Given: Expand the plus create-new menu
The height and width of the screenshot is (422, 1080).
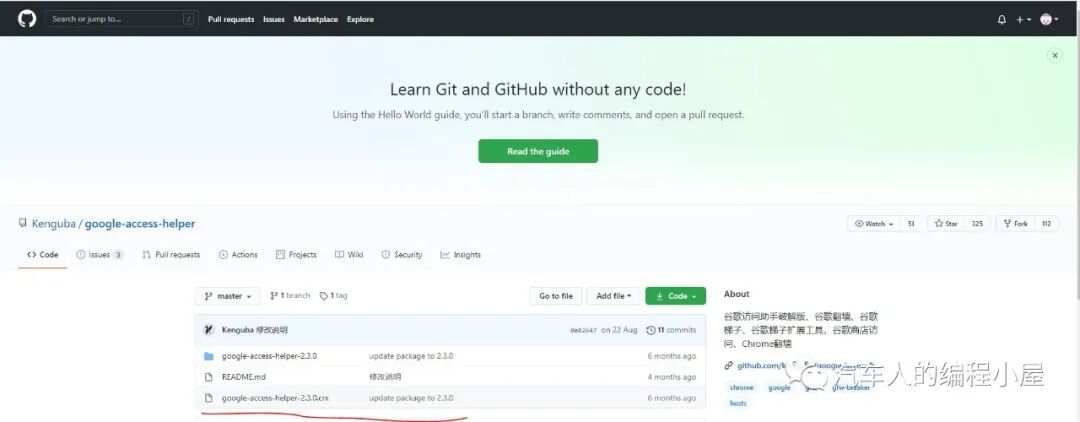Looking at the screenshot, I should [x=1024, y=20].
